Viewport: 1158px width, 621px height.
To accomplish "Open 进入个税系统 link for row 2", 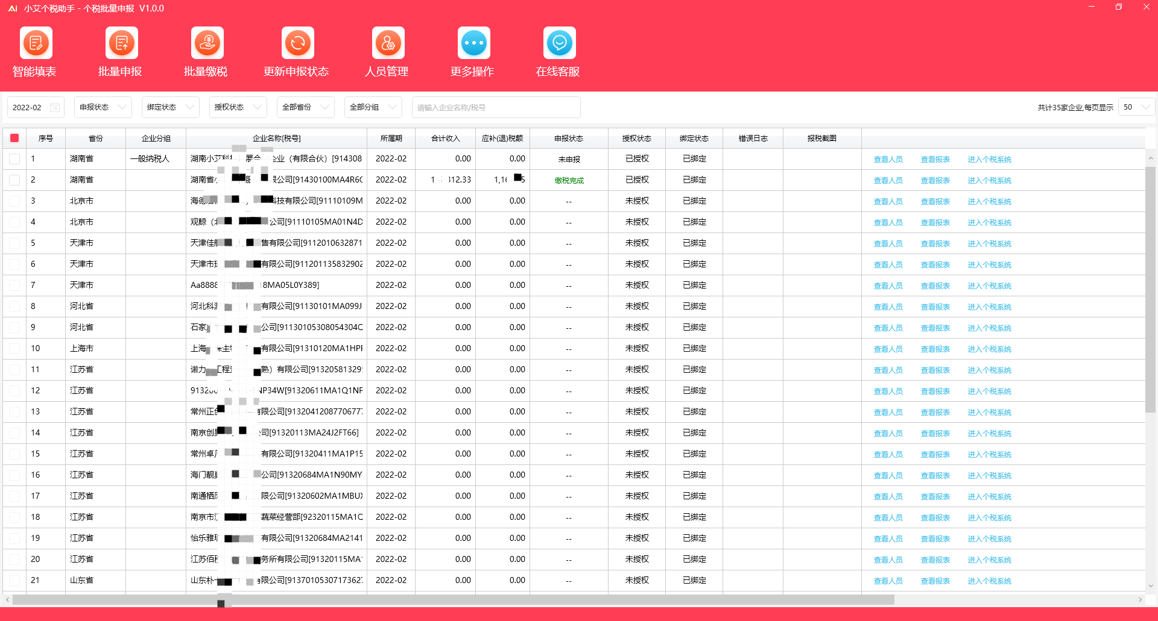I will click(x=989, y=180).
